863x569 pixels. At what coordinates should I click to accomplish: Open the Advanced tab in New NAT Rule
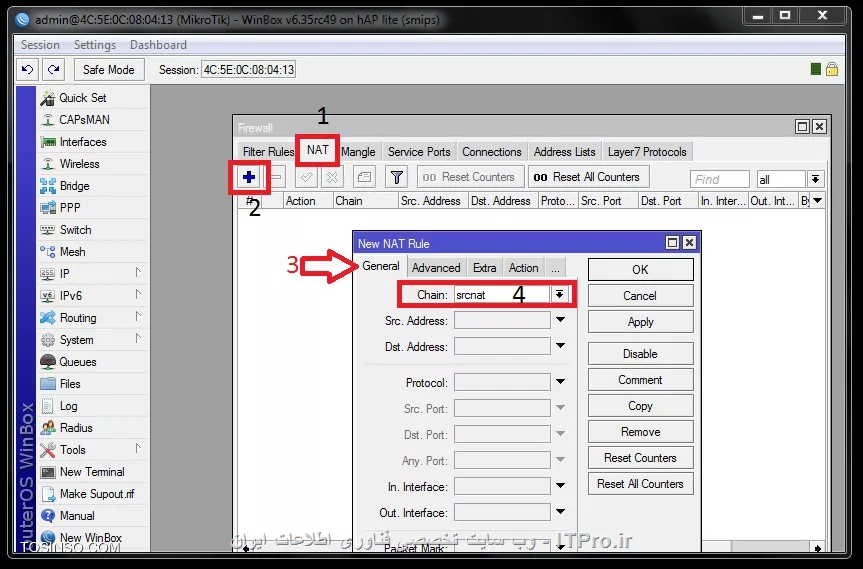436,268
